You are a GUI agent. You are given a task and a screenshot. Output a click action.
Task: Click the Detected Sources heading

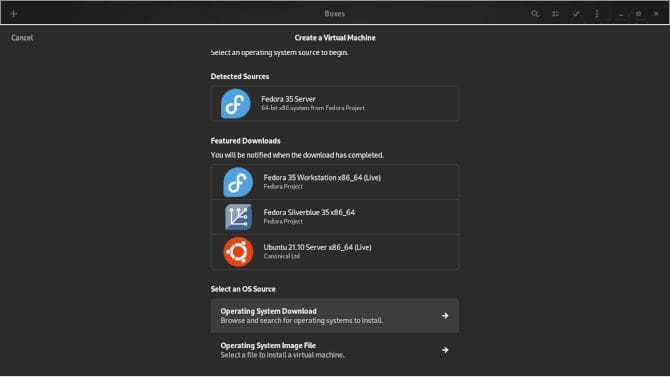[x=240, y=77]
